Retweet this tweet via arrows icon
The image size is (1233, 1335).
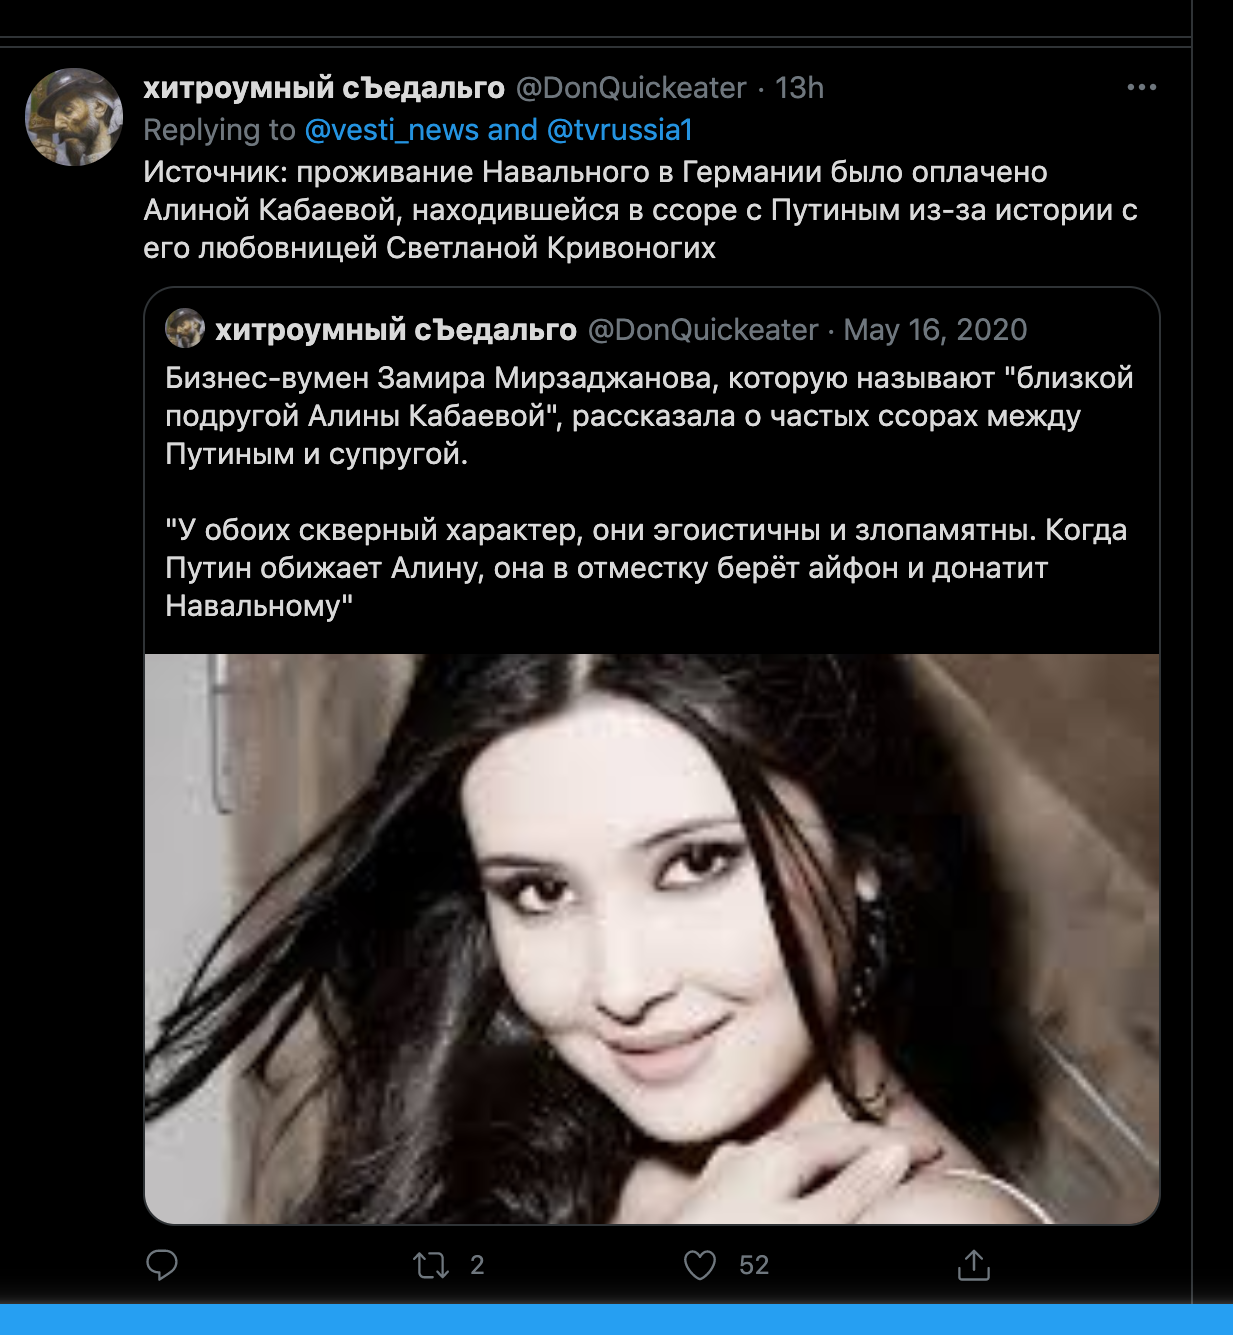[x=431, y=1266]
